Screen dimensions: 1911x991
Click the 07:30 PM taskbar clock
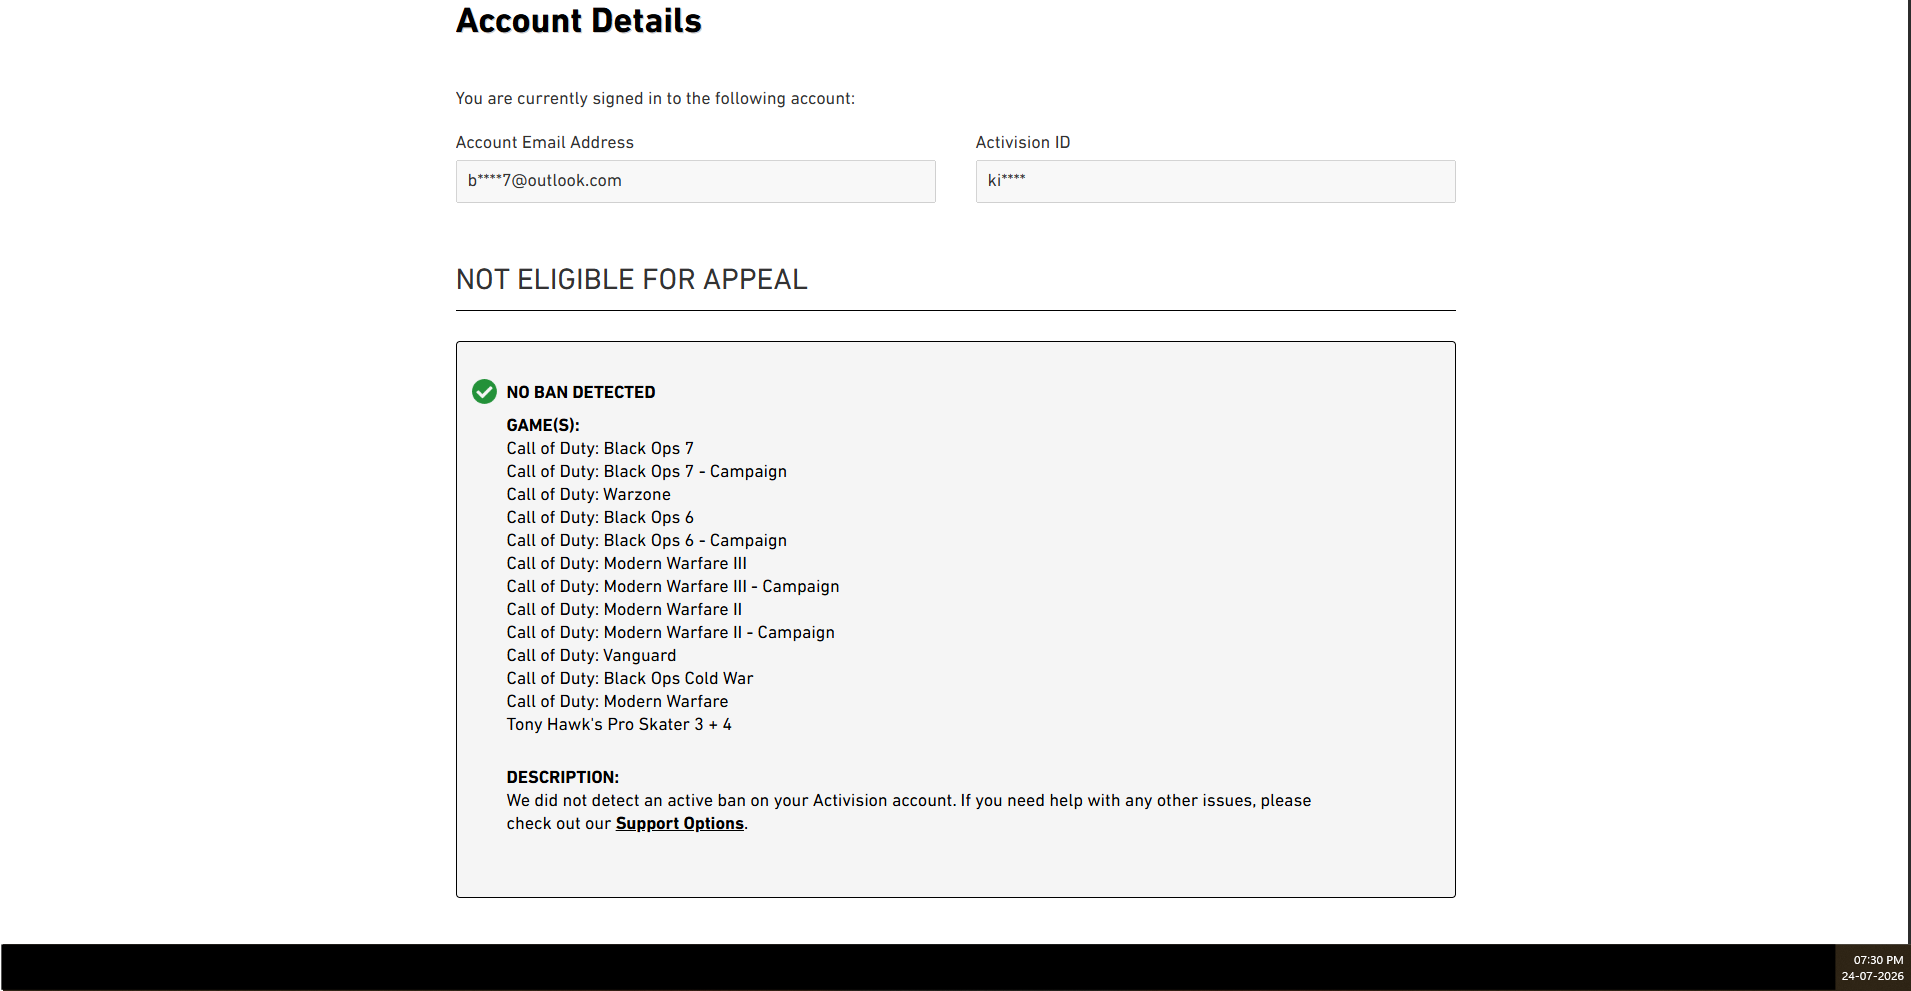(1878, 960)
